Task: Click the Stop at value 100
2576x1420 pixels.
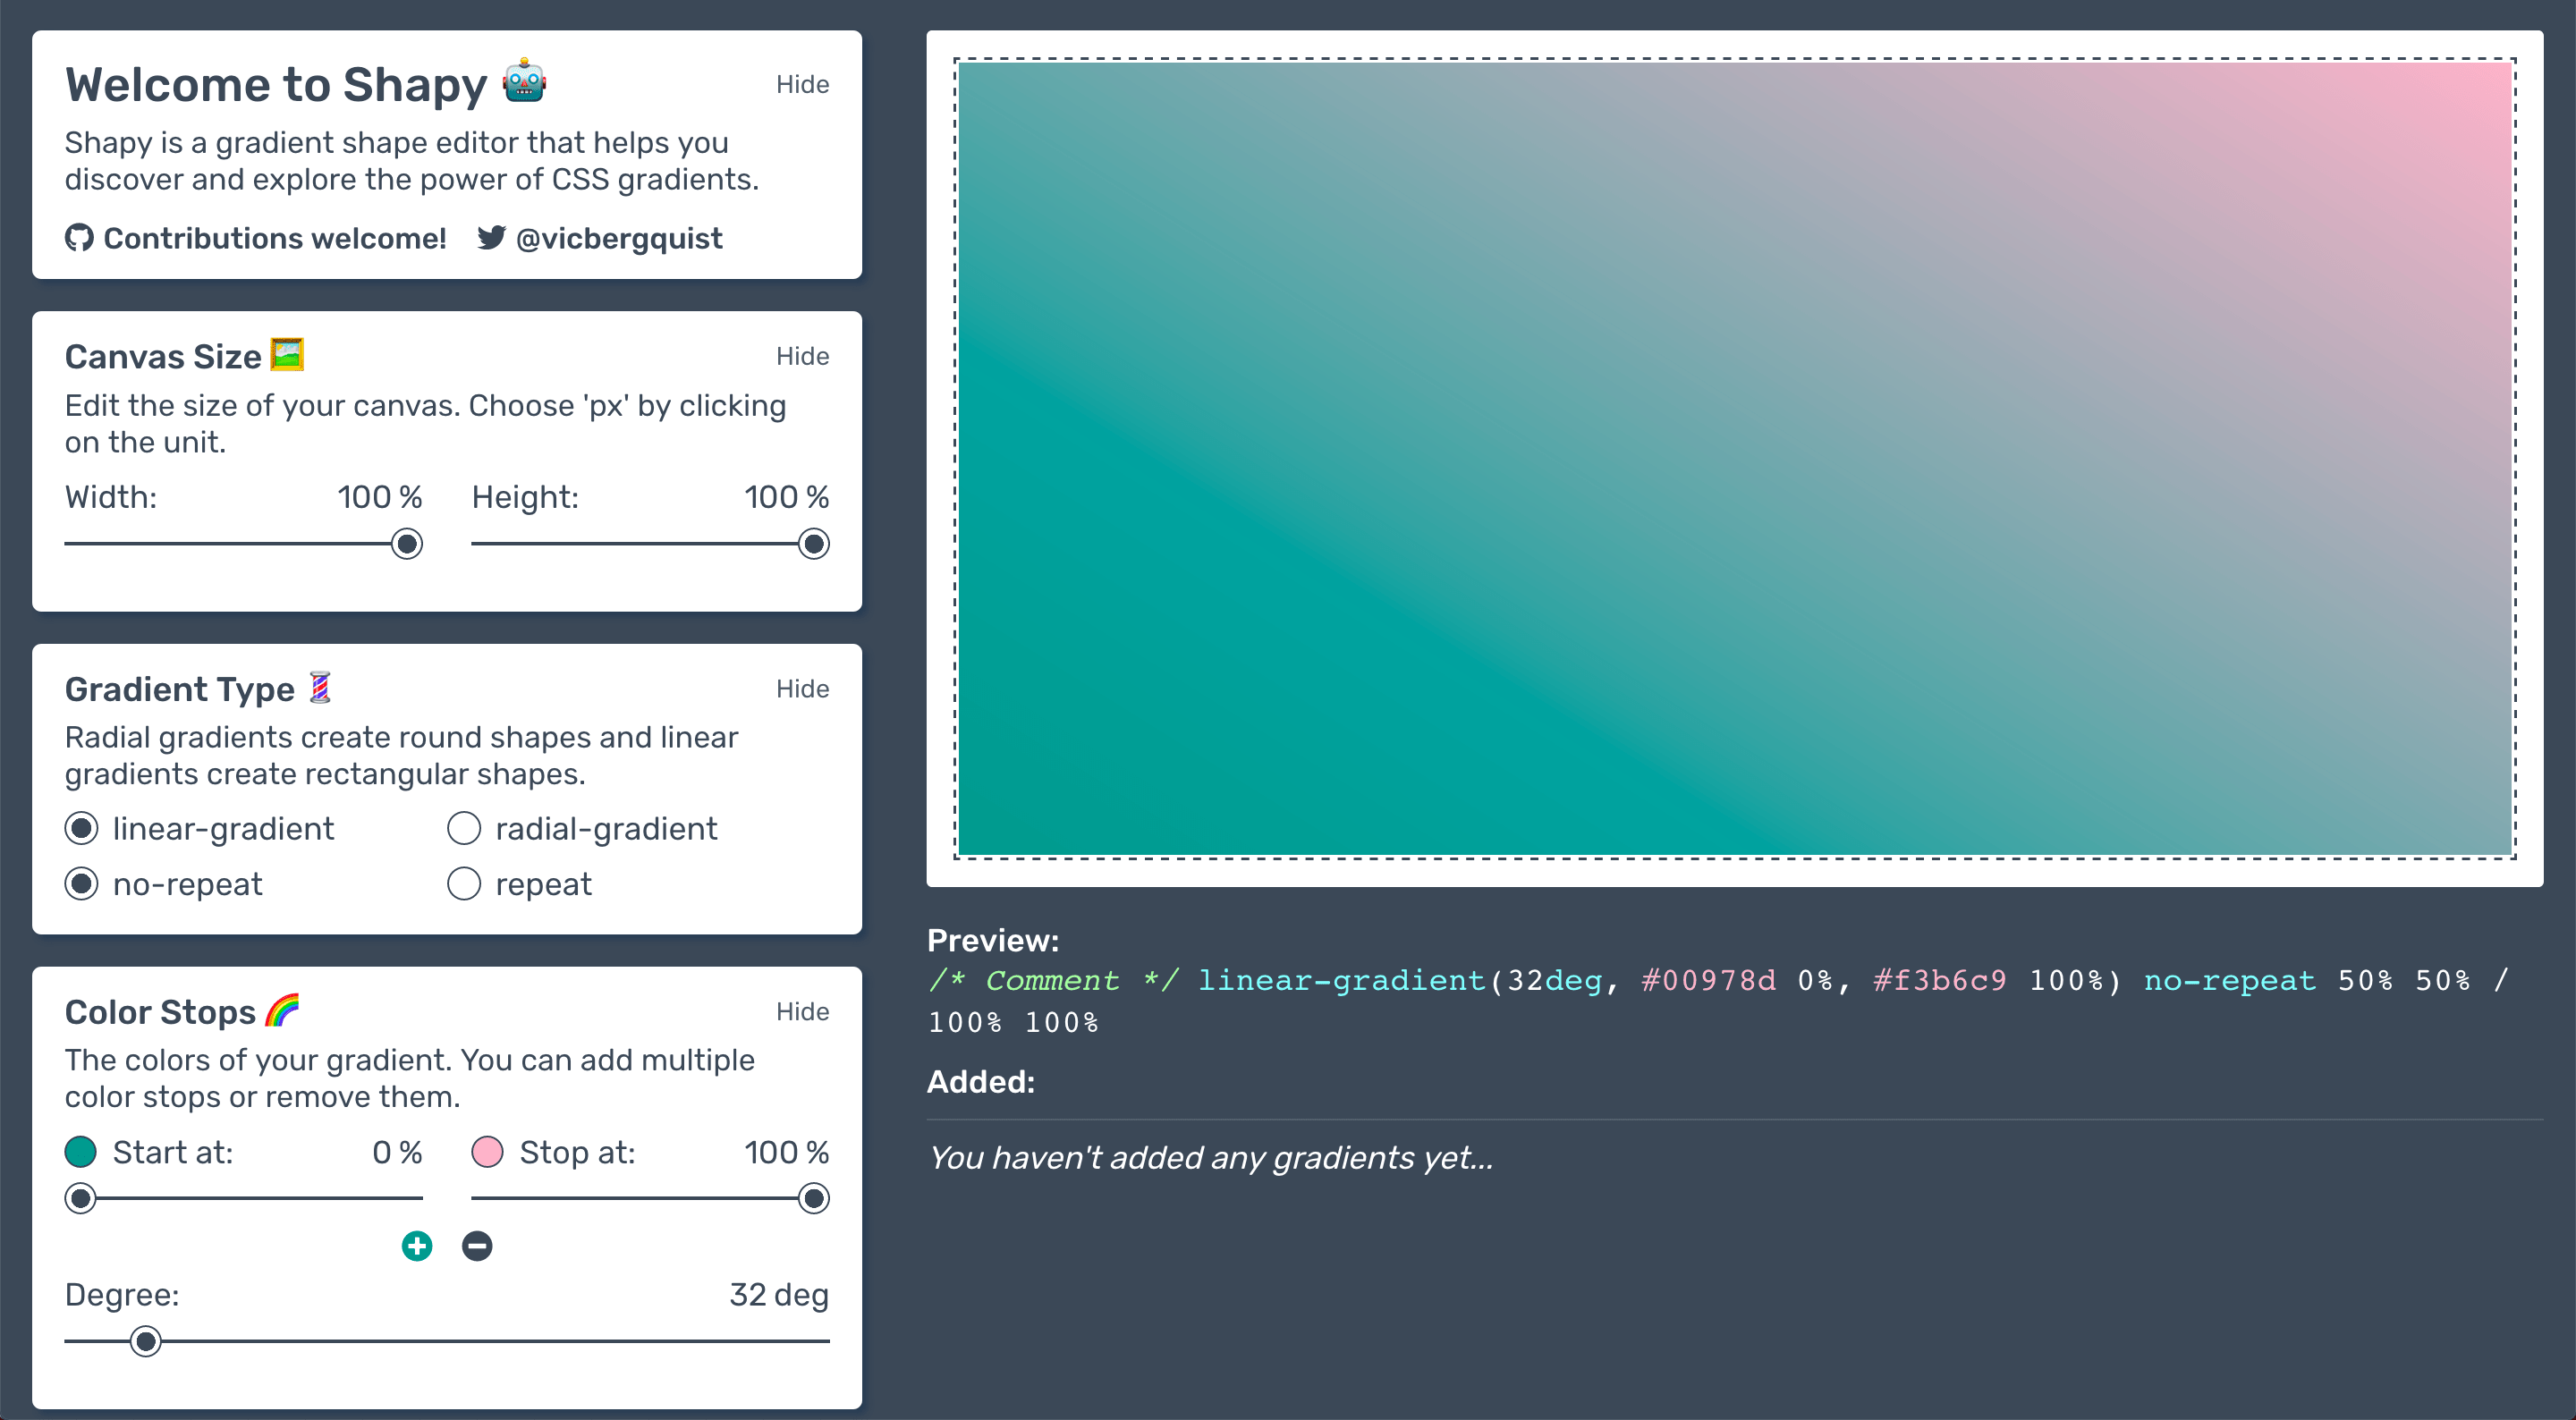Action: click(771, 1152)
